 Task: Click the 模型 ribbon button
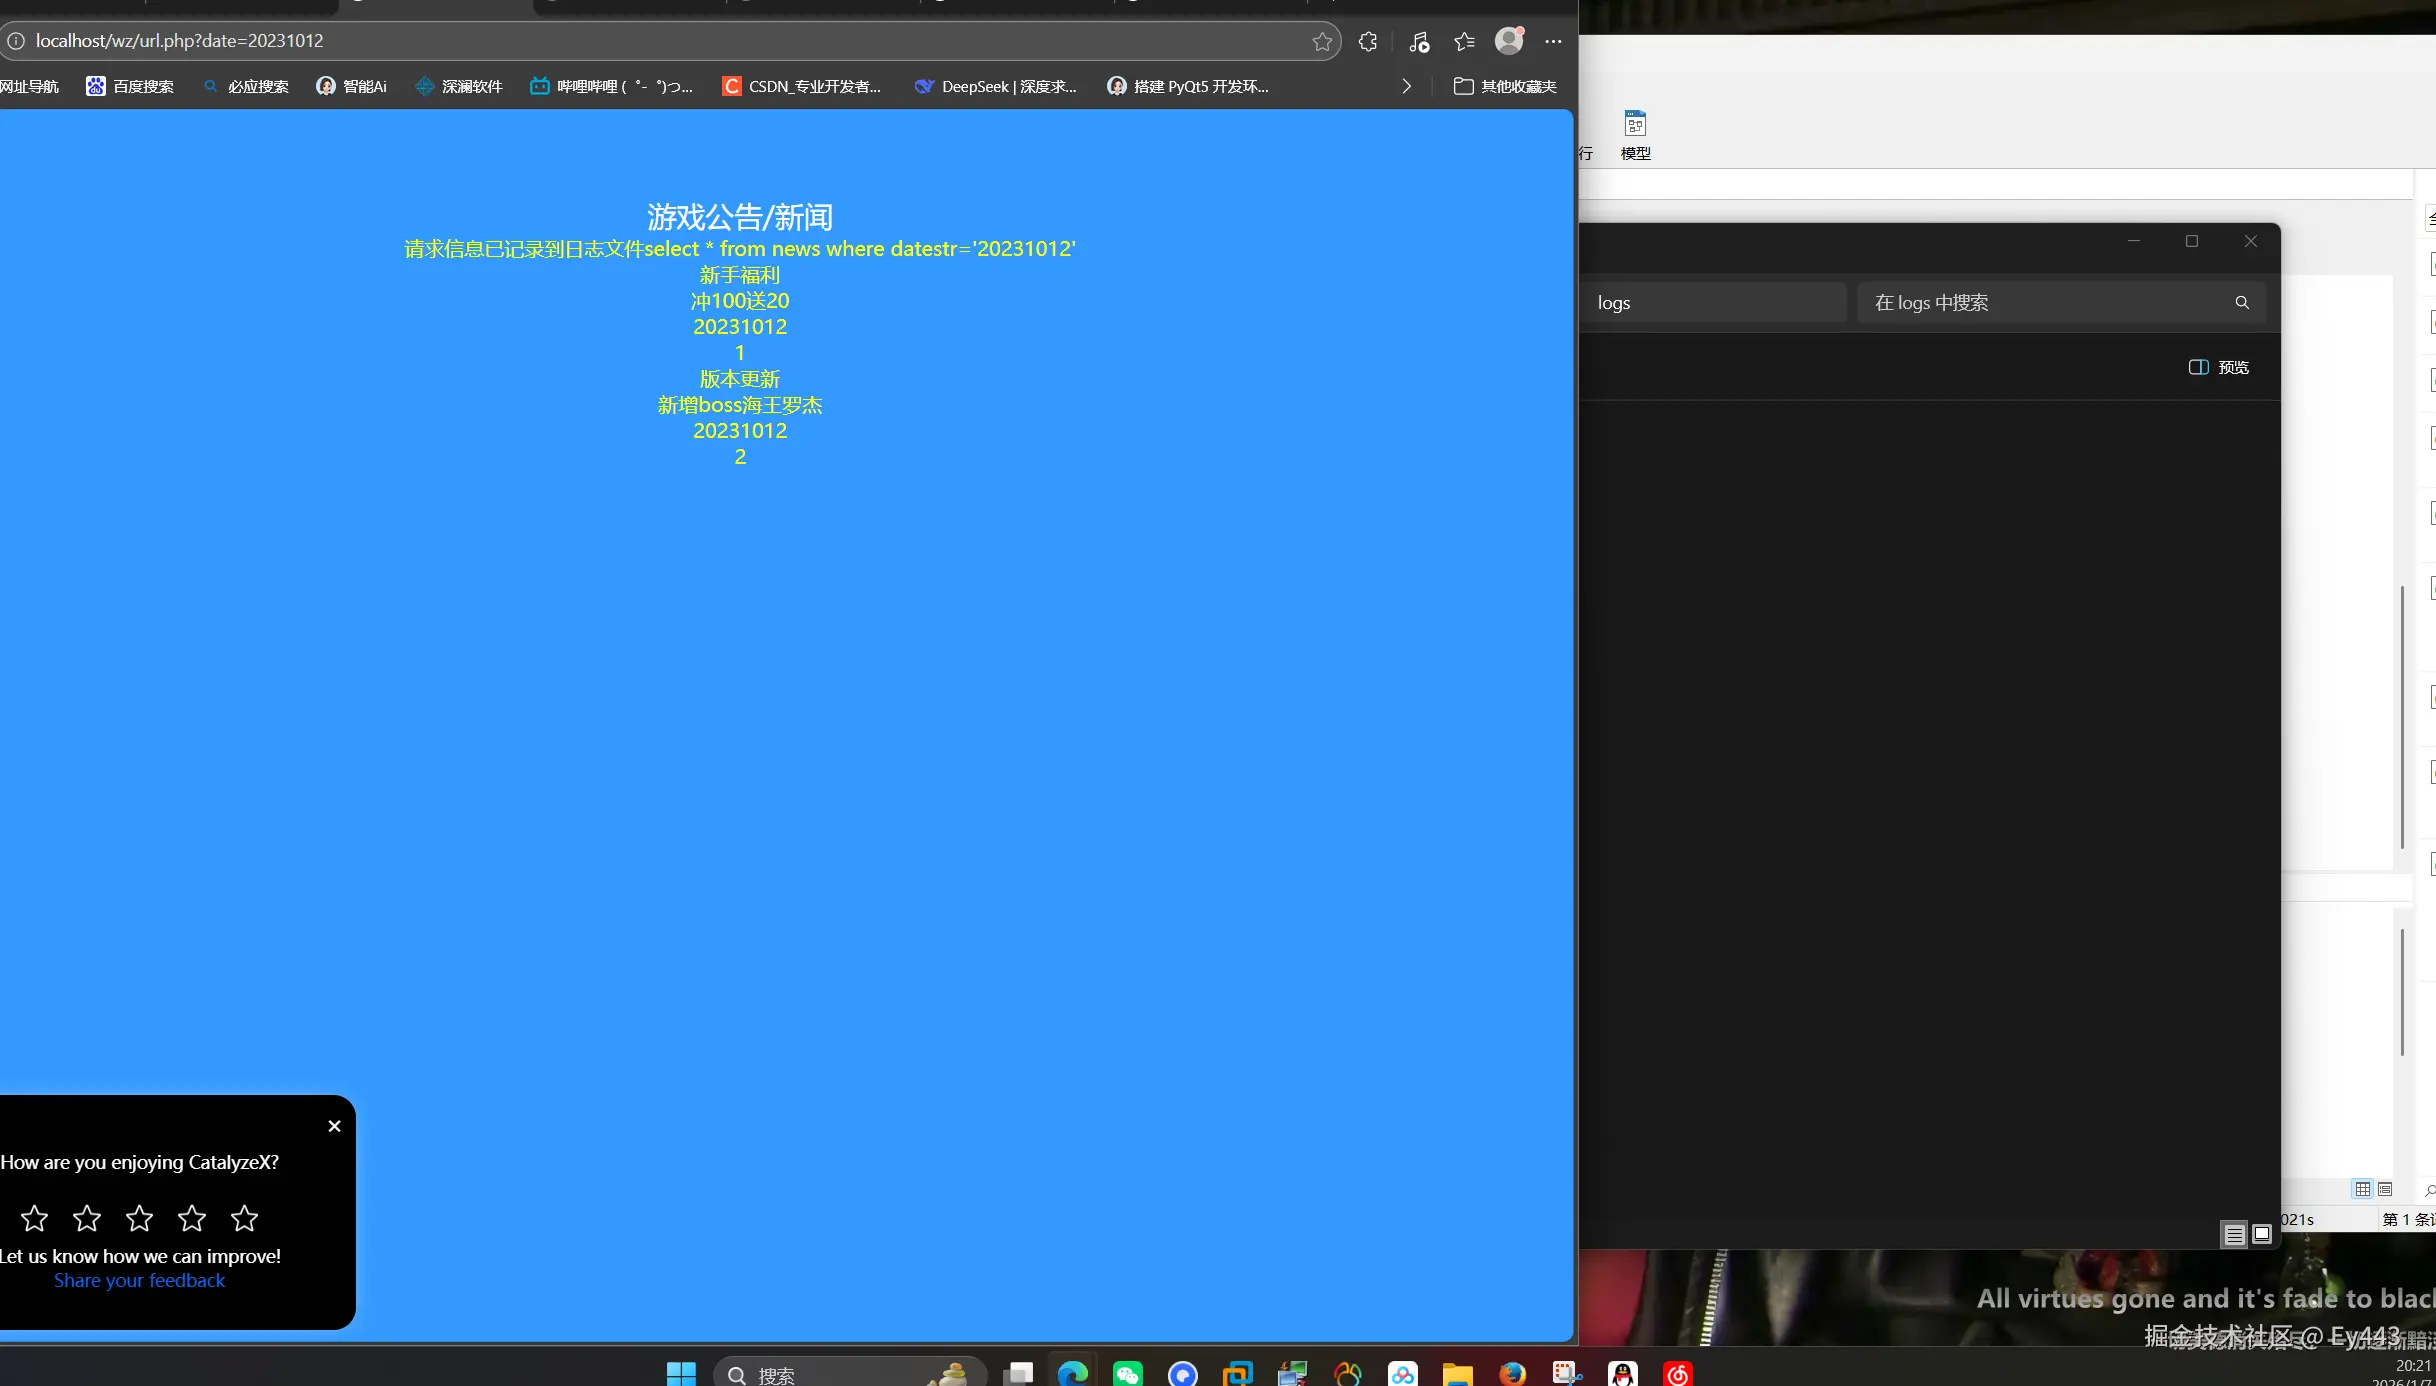1635,135
